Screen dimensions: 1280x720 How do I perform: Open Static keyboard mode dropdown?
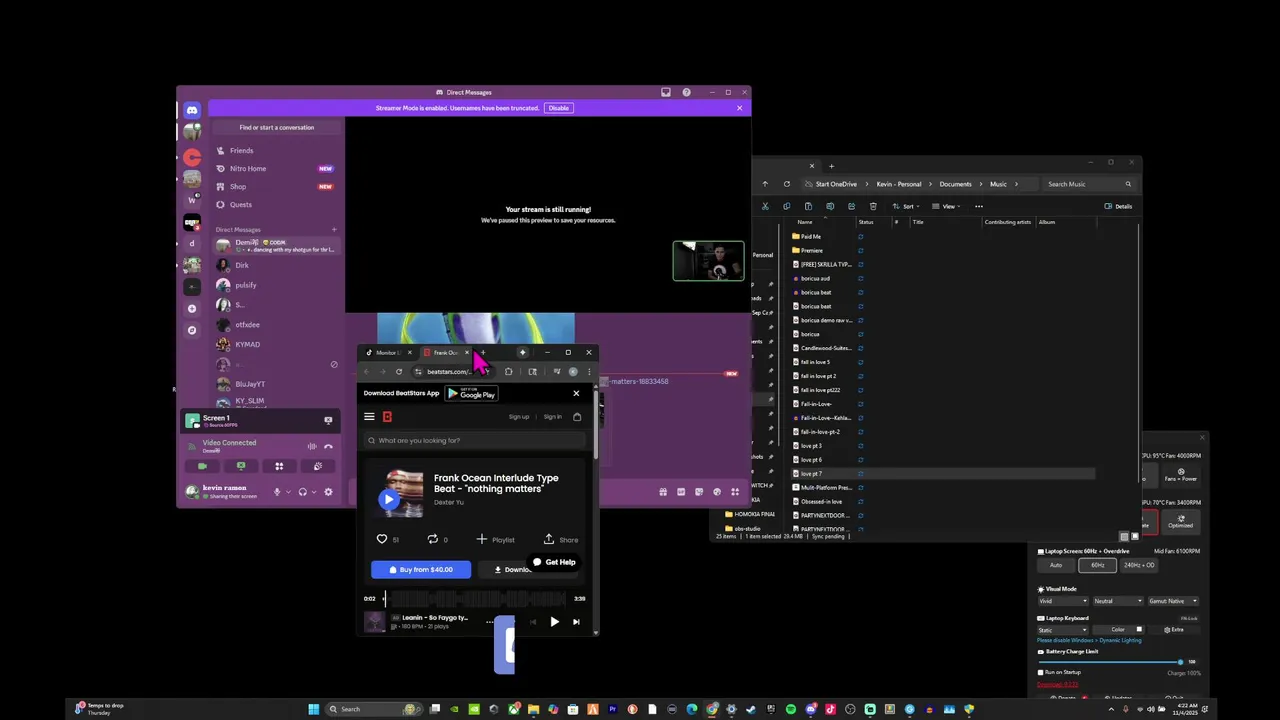pos(1062,630)
